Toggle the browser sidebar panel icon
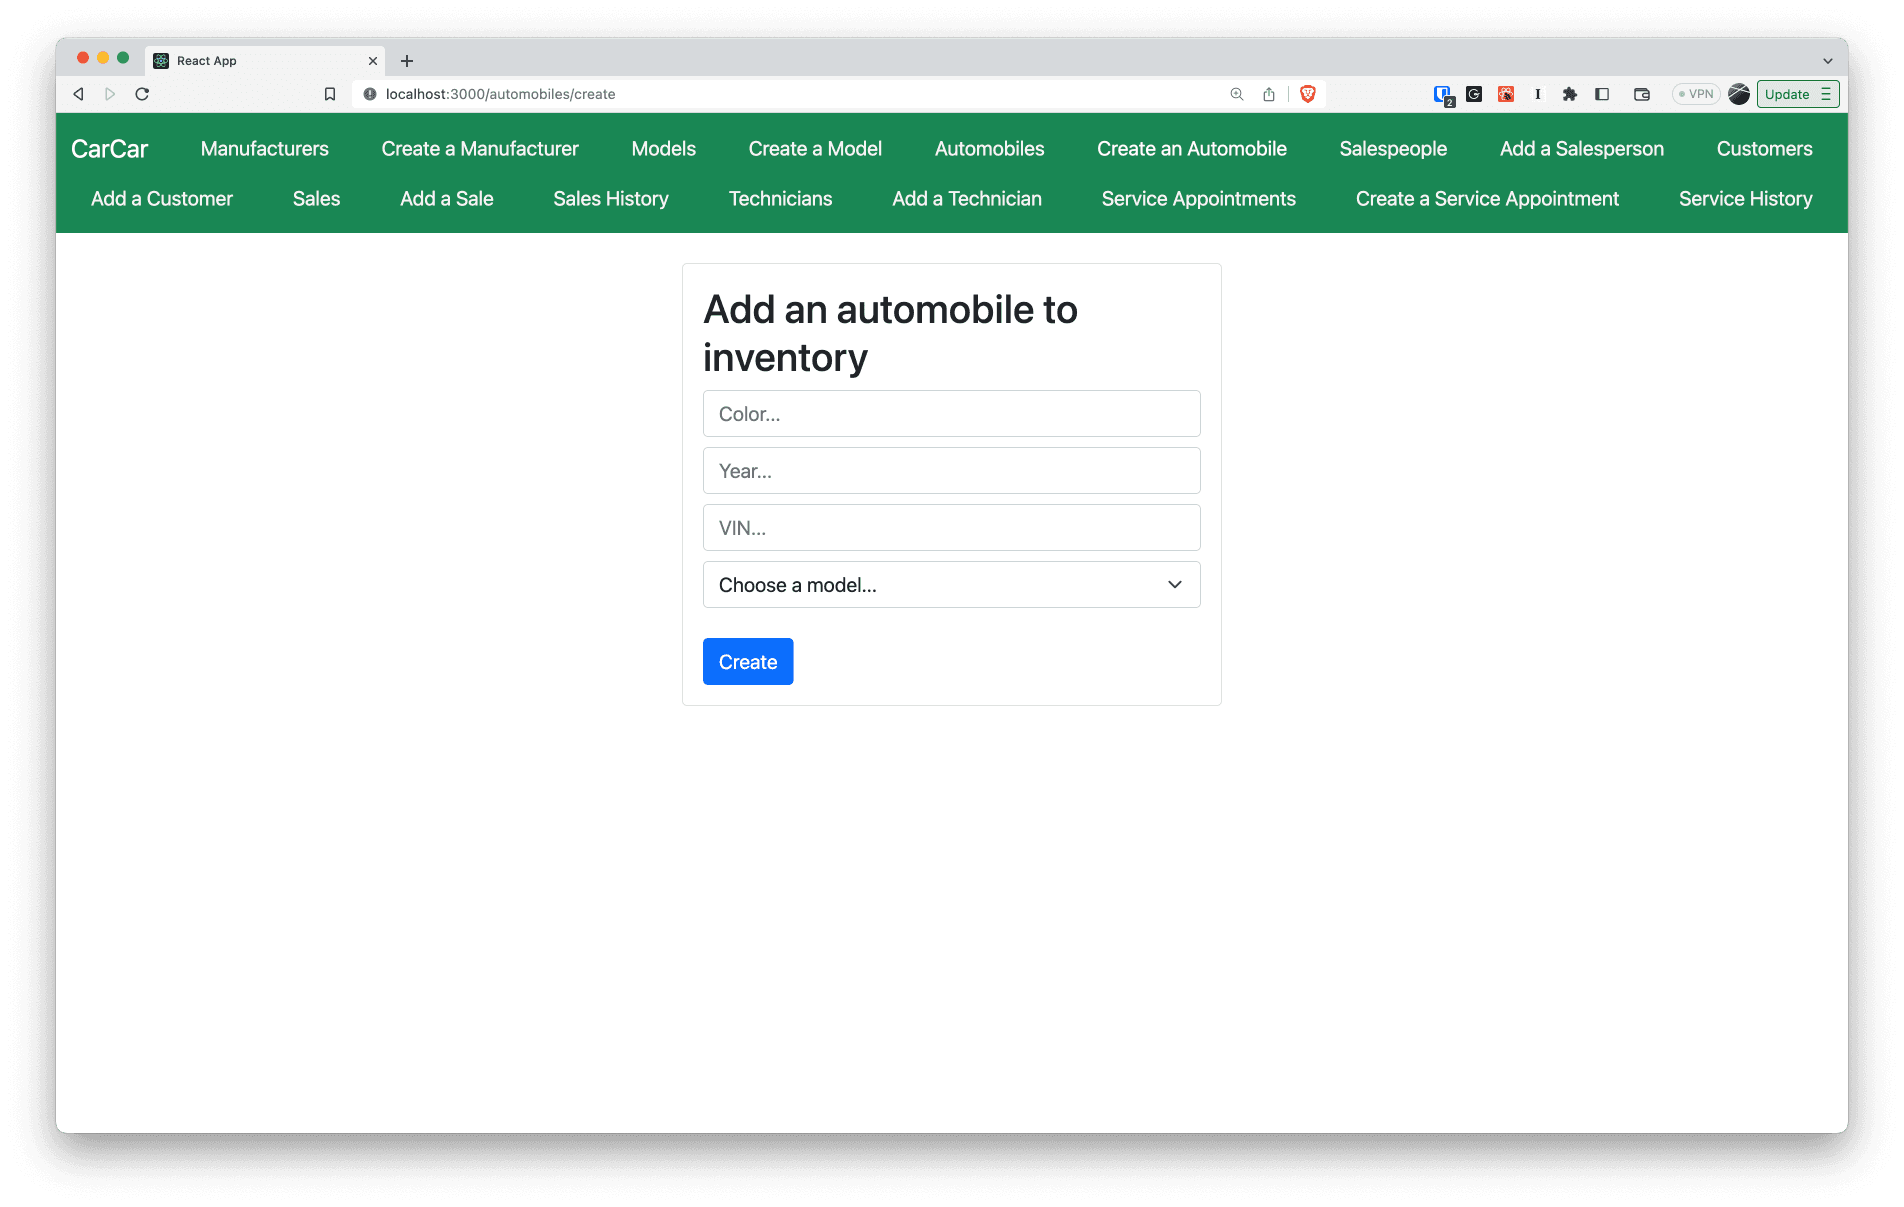Viewport: 1904px width, 1207px height. (1602, 94)
